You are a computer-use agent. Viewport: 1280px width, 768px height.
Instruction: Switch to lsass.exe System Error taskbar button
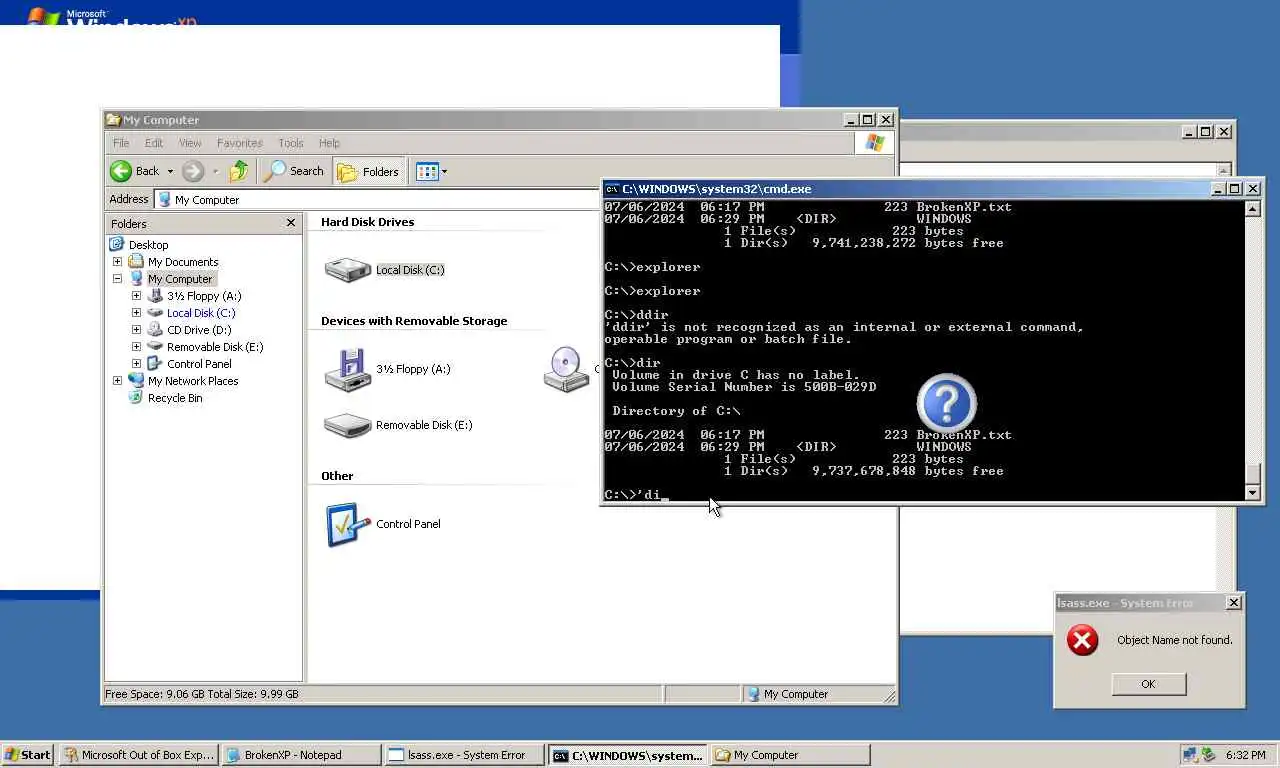click(464, 755)
